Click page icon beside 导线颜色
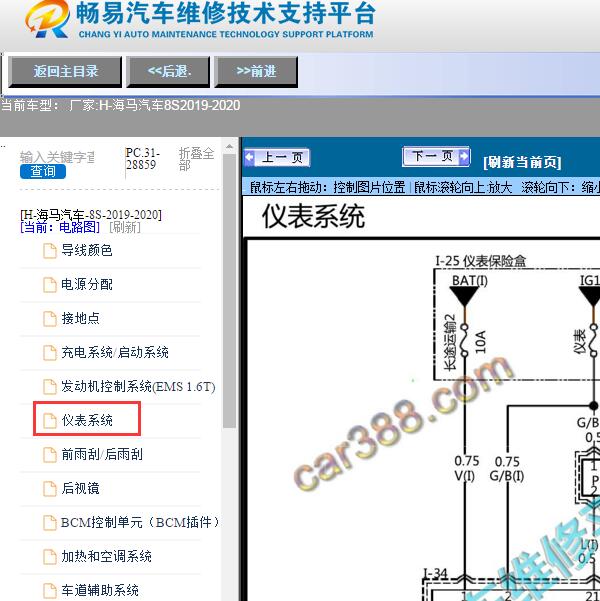600x601 pixels. (x=49, y=251)
